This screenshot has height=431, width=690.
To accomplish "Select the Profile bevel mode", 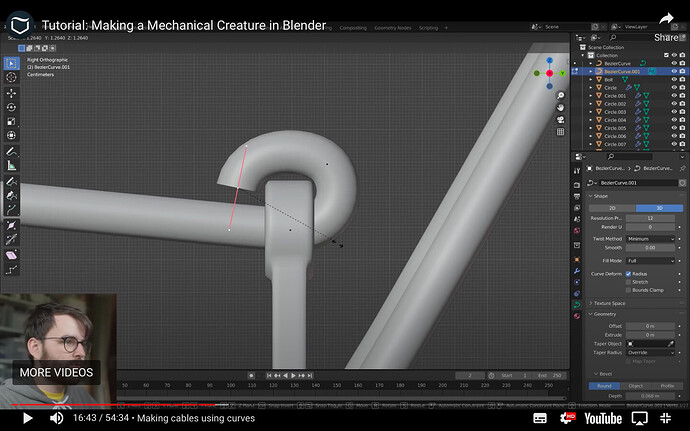I will (667, 386).
